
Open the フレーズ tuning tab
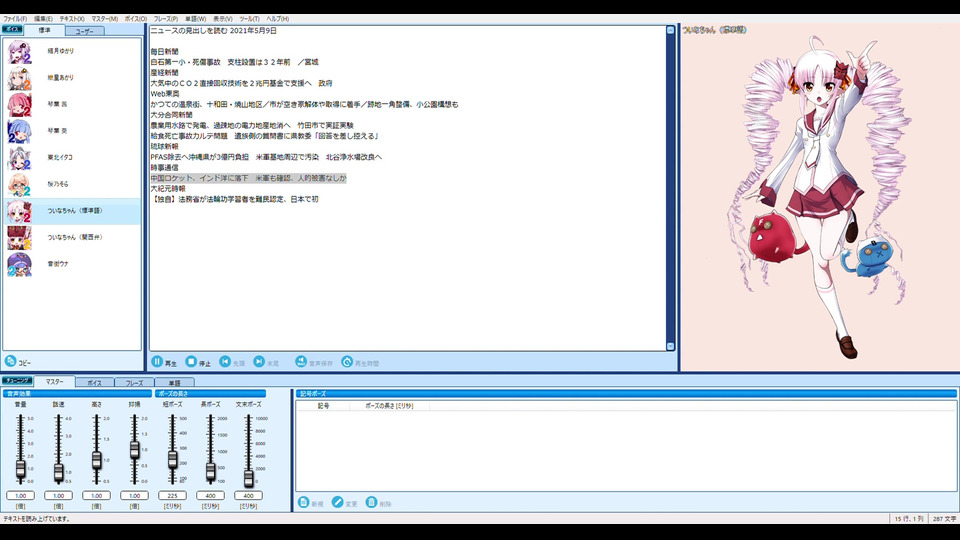click(134, 383)
